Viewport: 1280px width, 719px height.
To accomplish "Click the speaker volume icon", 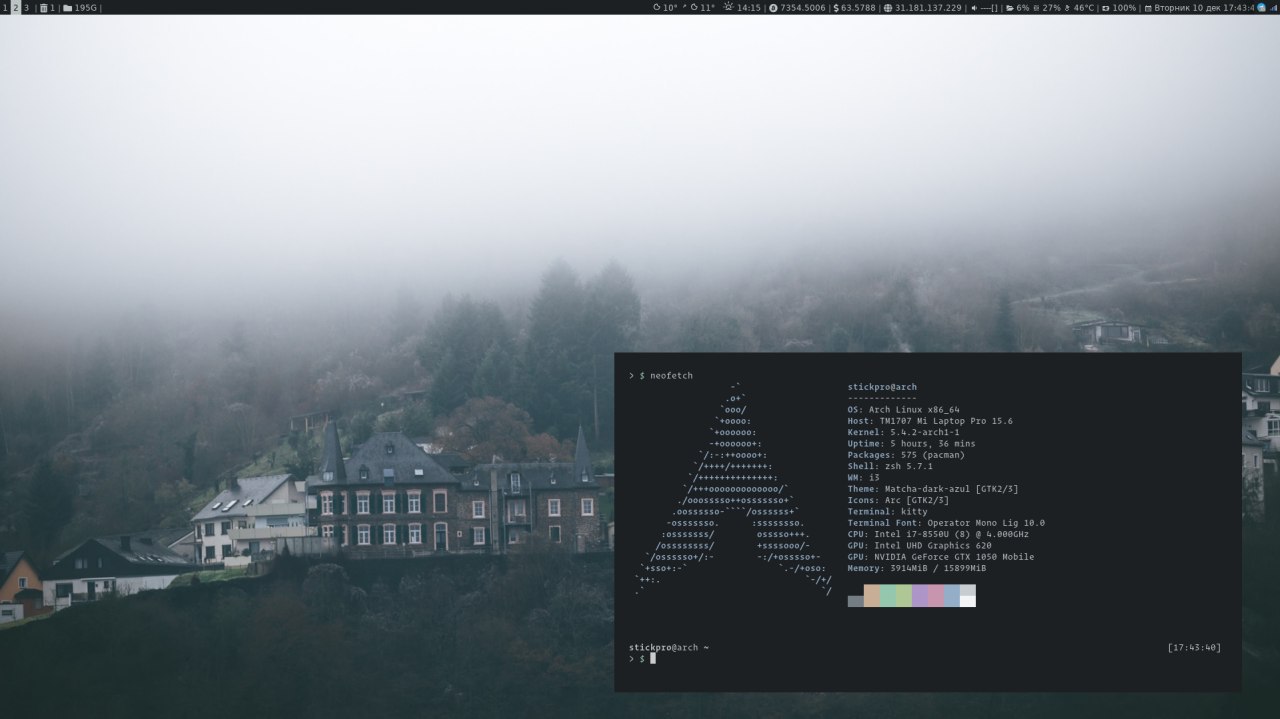I will [974, 7].
